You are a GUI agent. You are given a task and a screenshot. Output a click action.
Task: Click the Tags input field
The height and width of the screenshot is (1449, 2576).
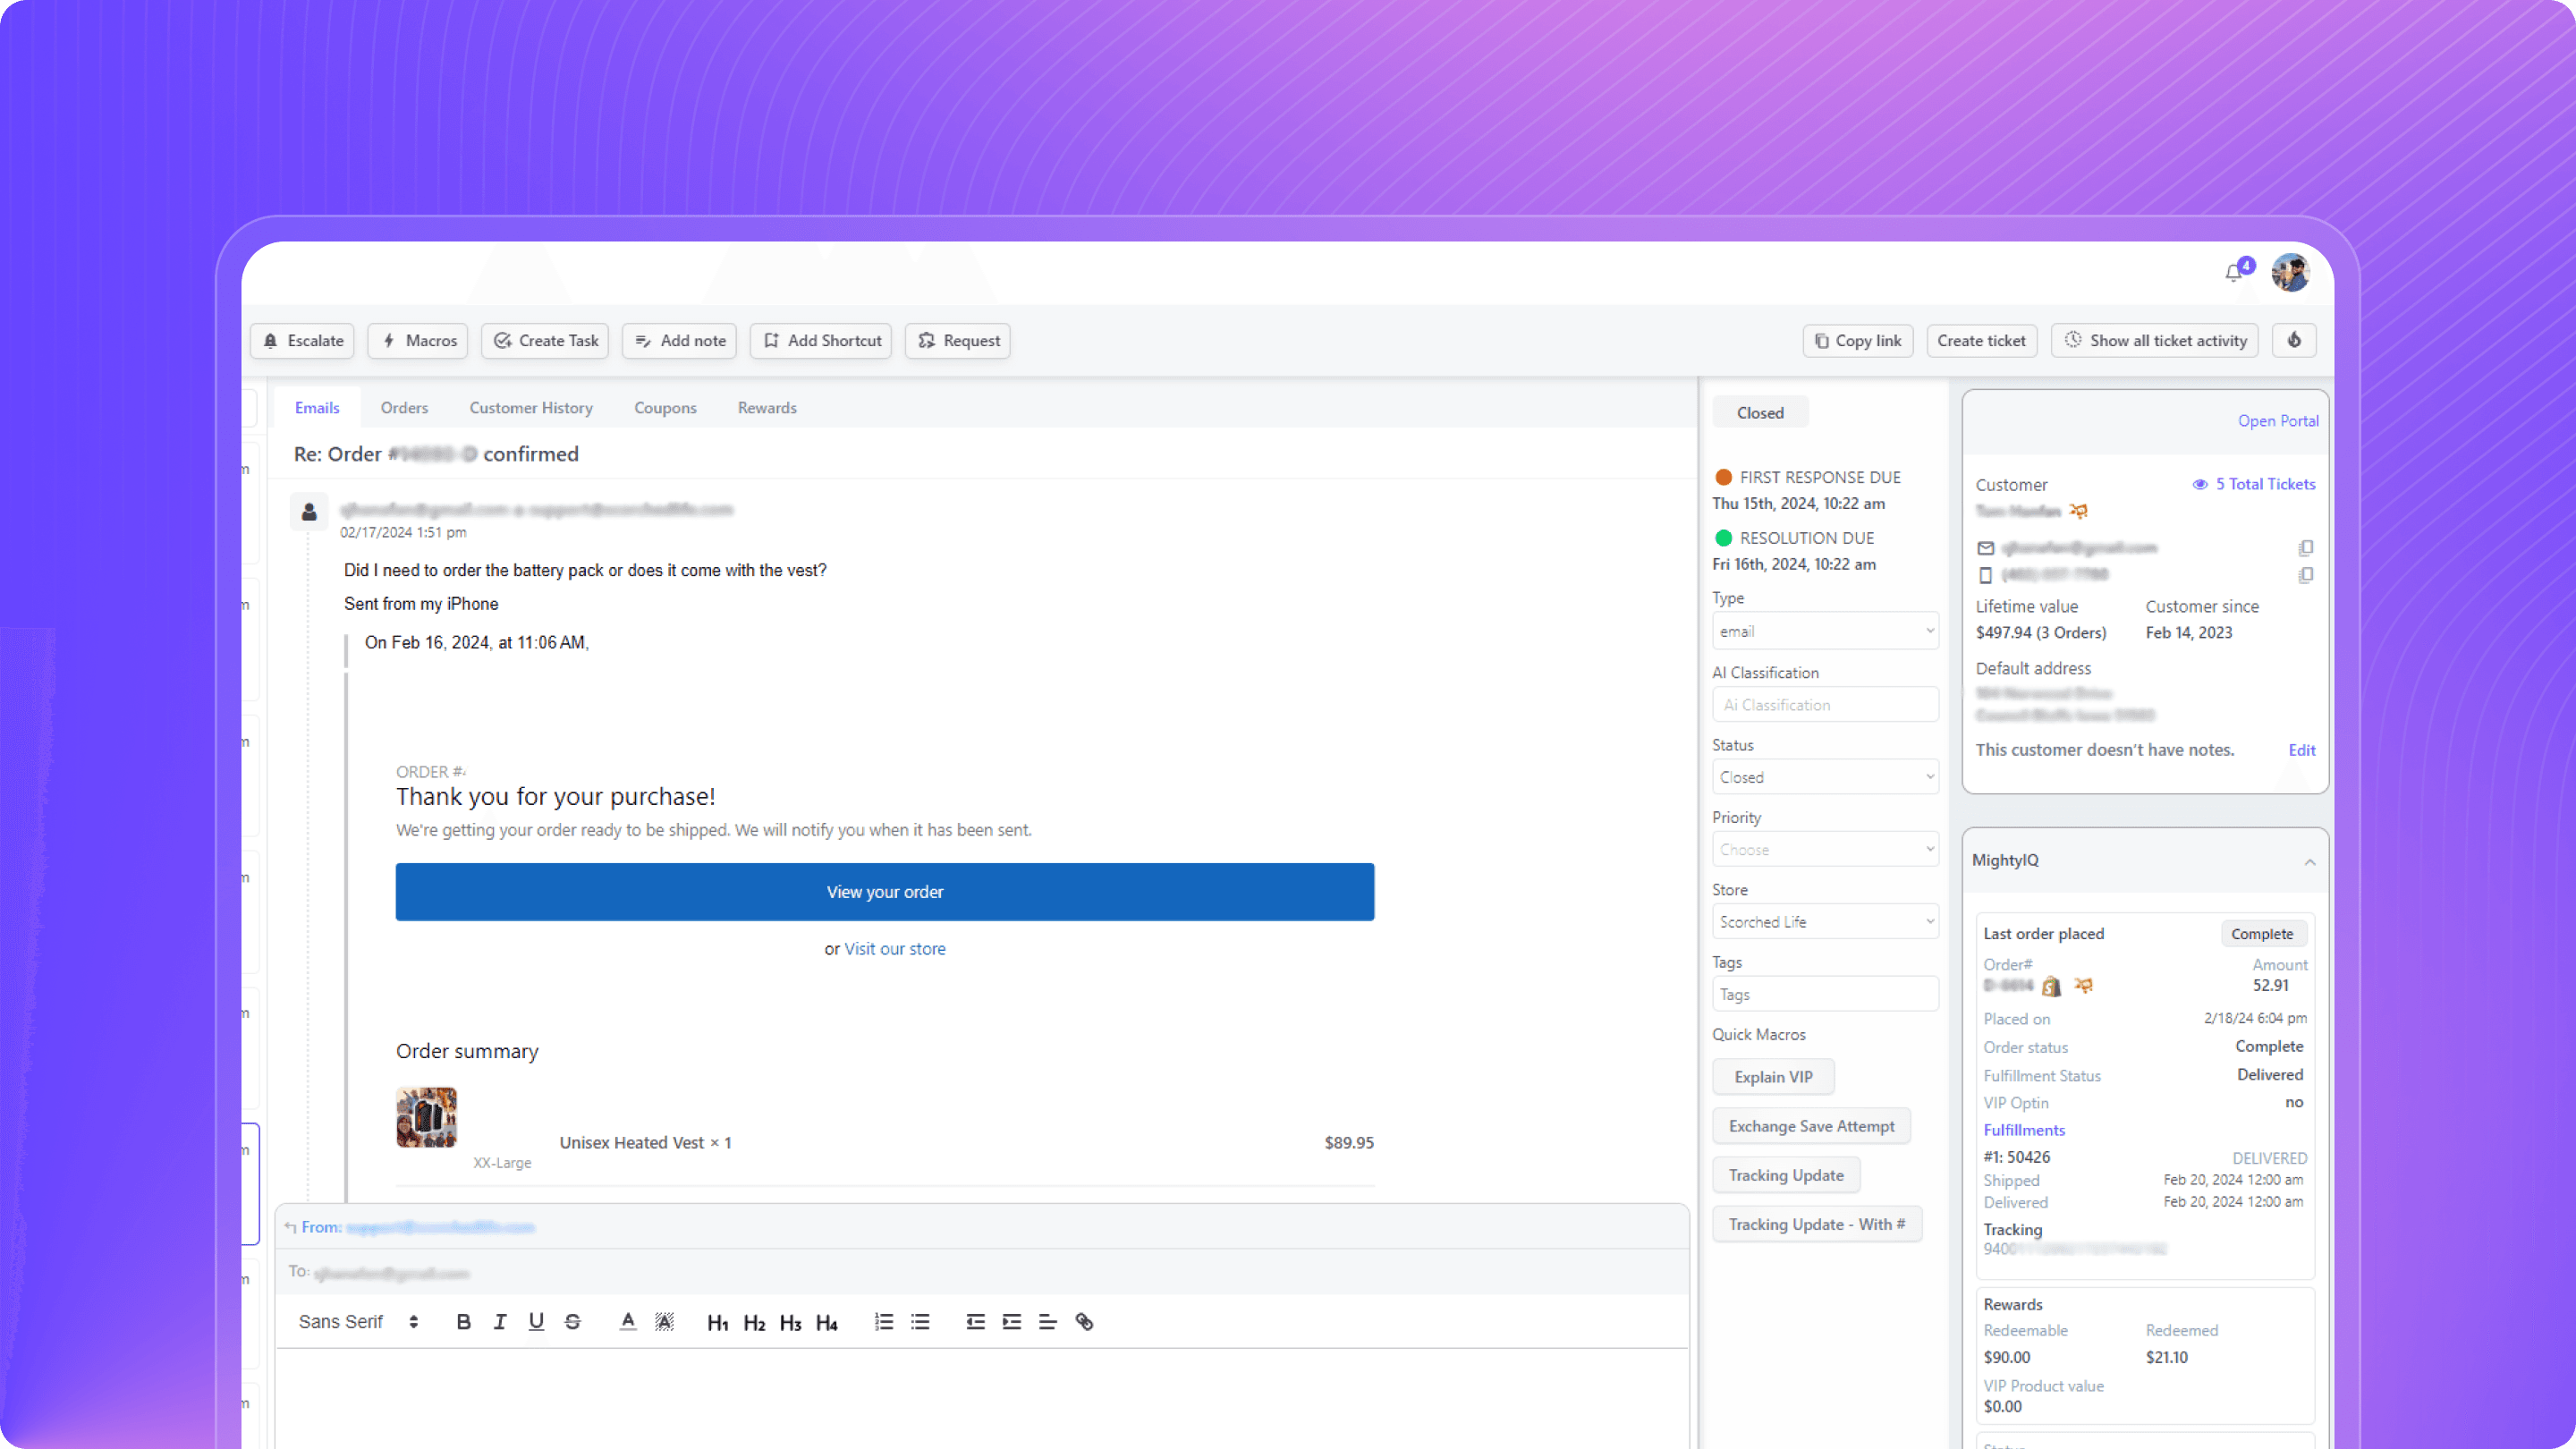coord(1825,994)
